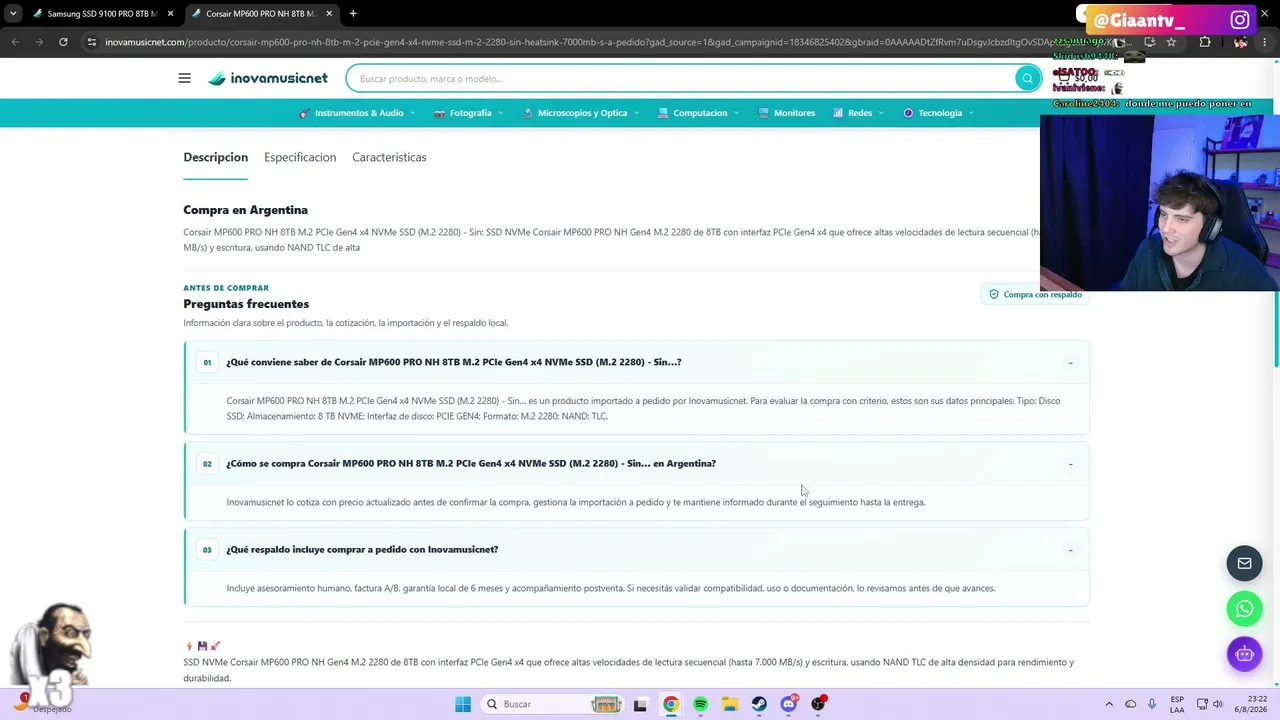This screenshot has width=1280, height=720.
Task: Open the Chrome three-dot menu
Action: pyautogui.click(x=1266, y=42)
